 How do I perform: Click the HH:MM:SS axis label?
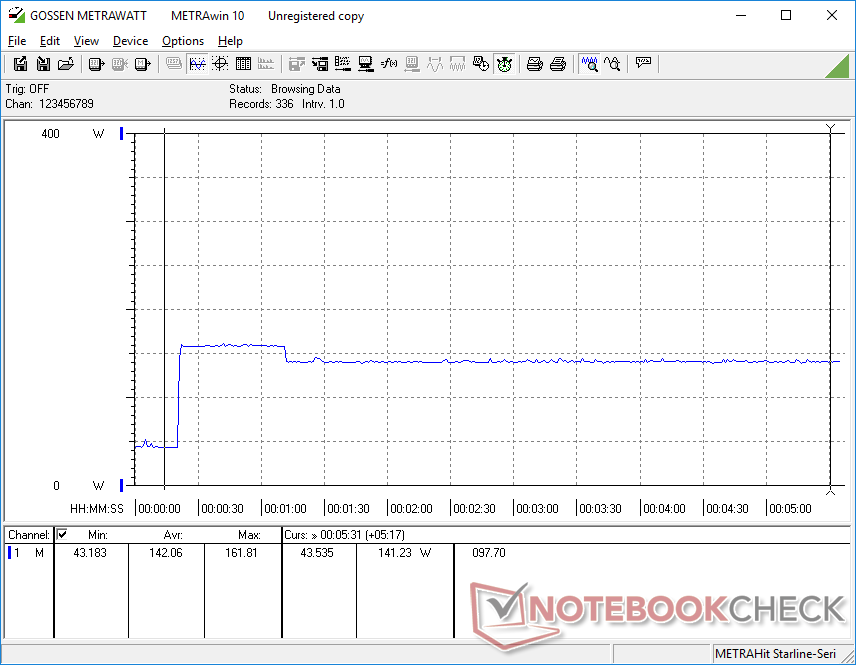[97, 508]
